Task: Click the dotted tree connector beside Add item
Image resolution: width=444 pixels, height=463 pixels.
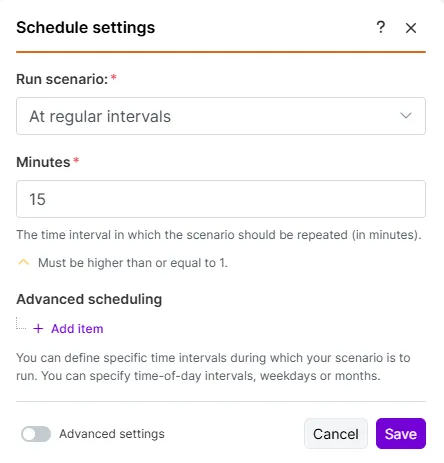Action: (21, 323)
